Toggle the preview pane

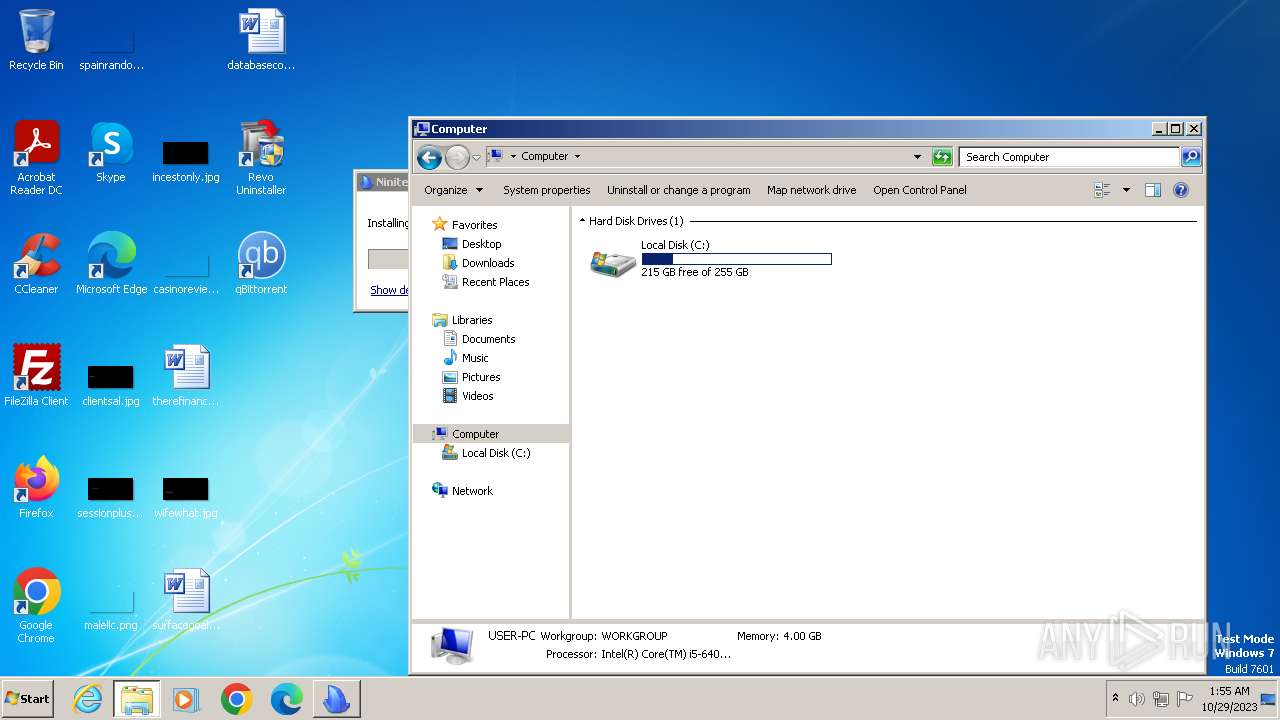click(1152, 190)
